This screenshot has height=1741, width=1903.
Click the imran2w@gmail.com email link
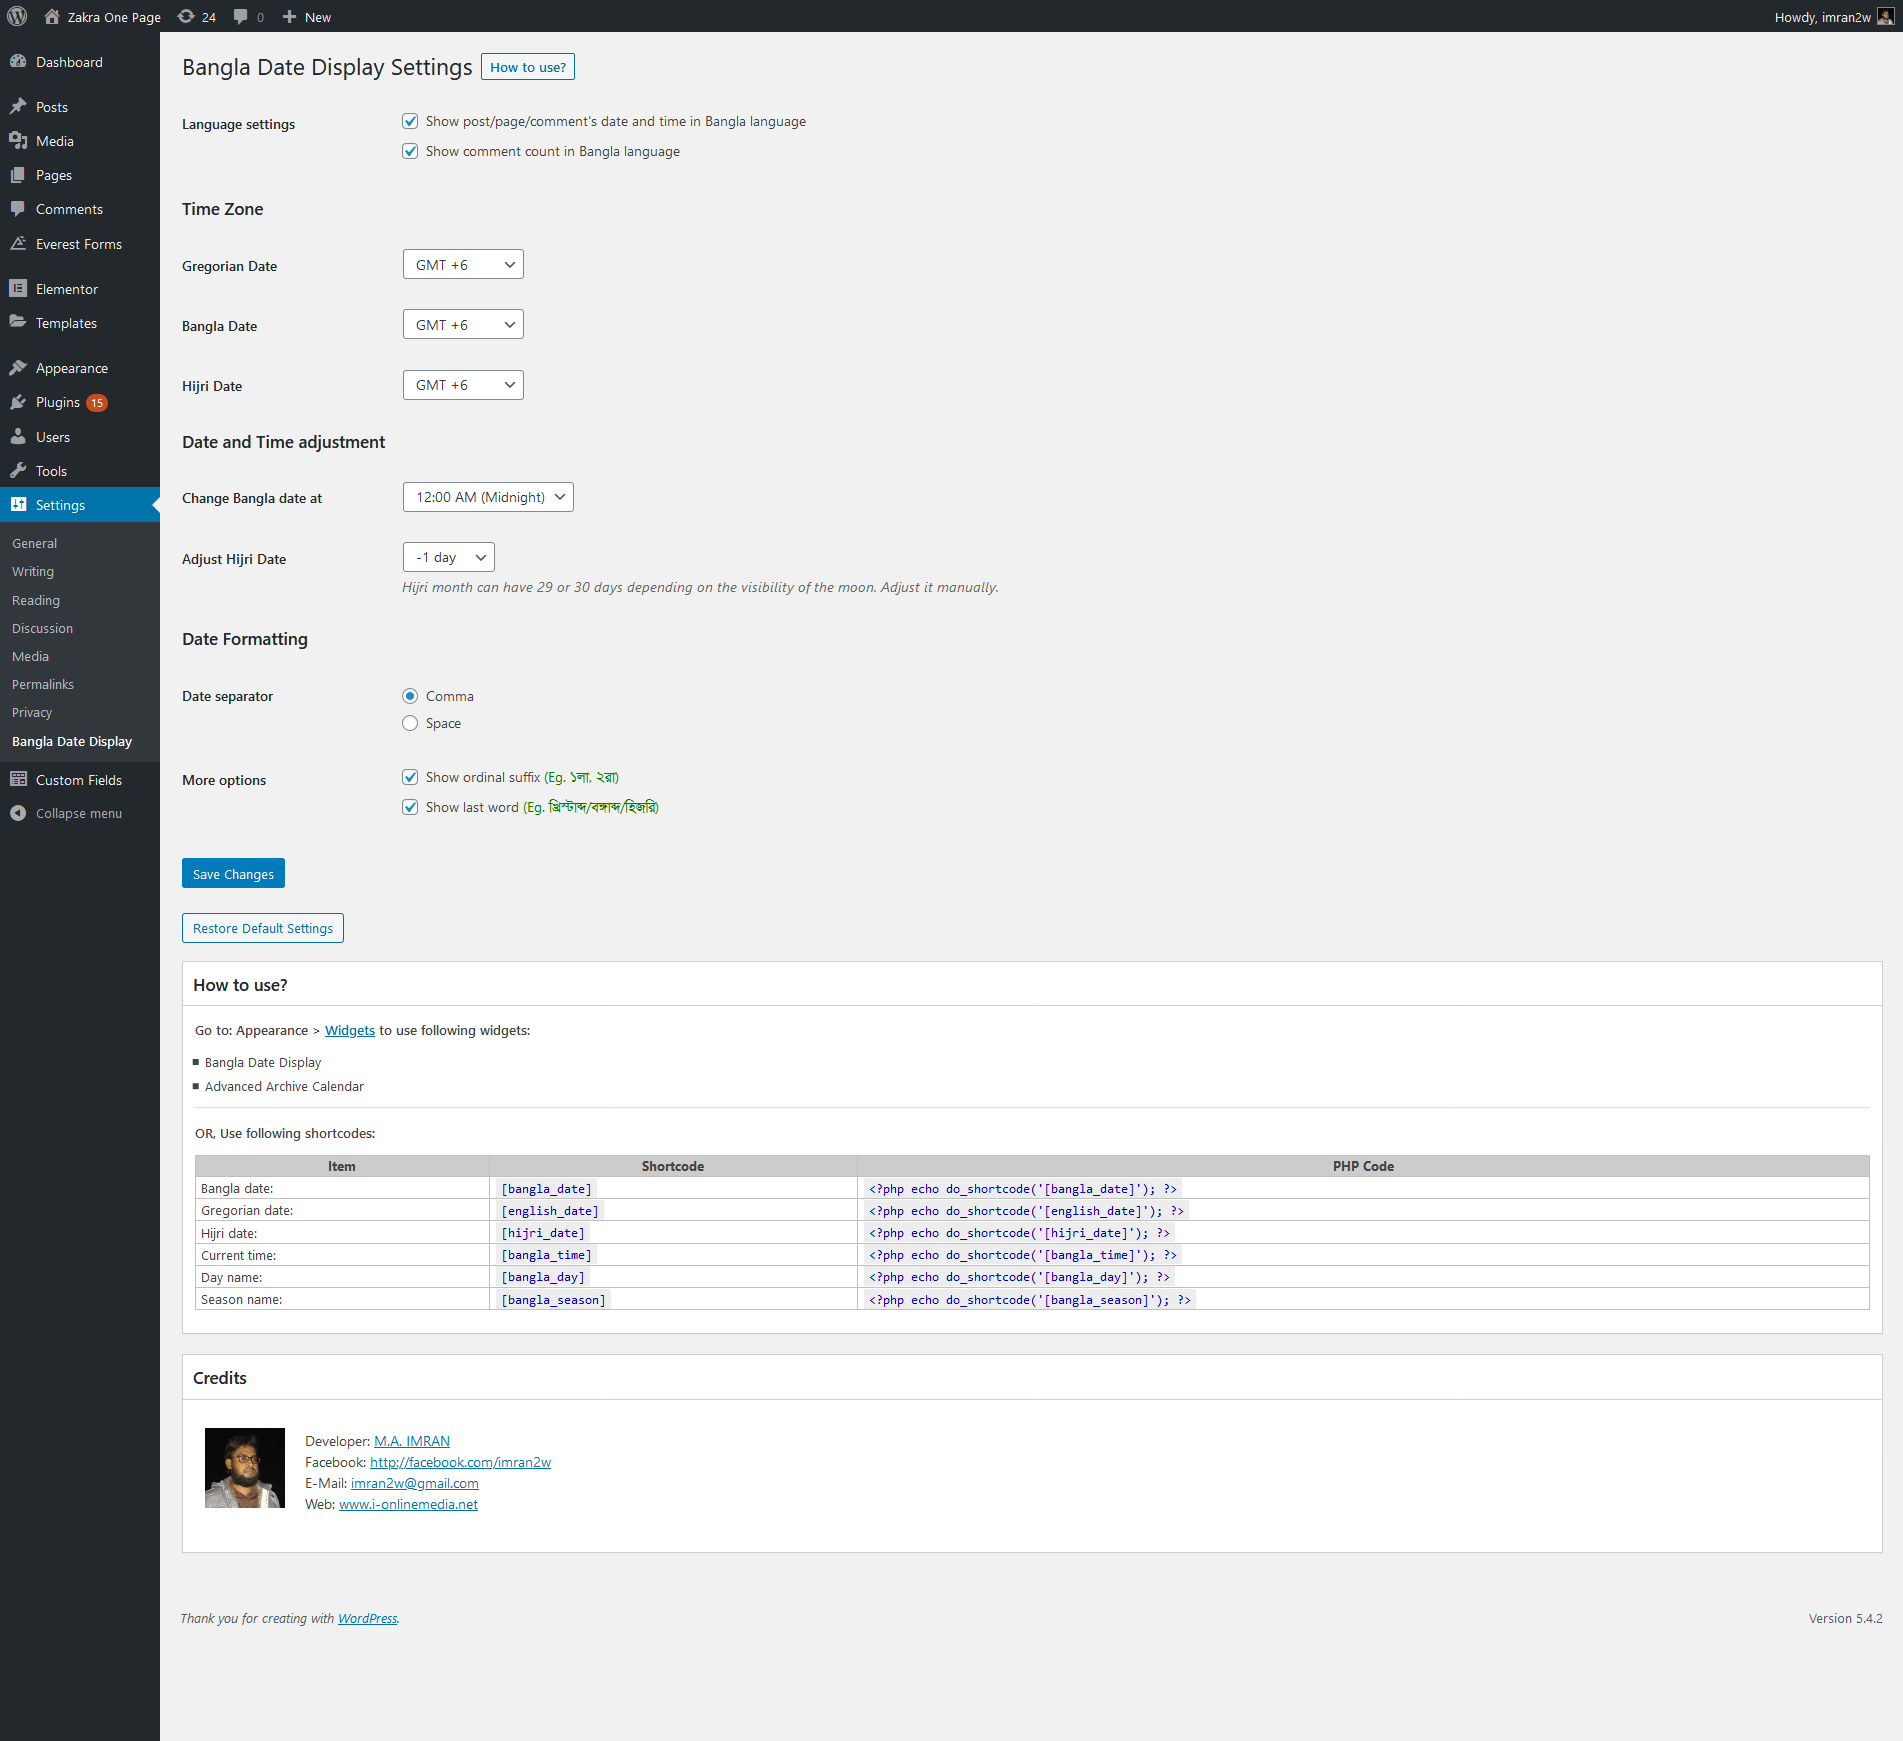pyautogui.click(x=415, y=1483)
